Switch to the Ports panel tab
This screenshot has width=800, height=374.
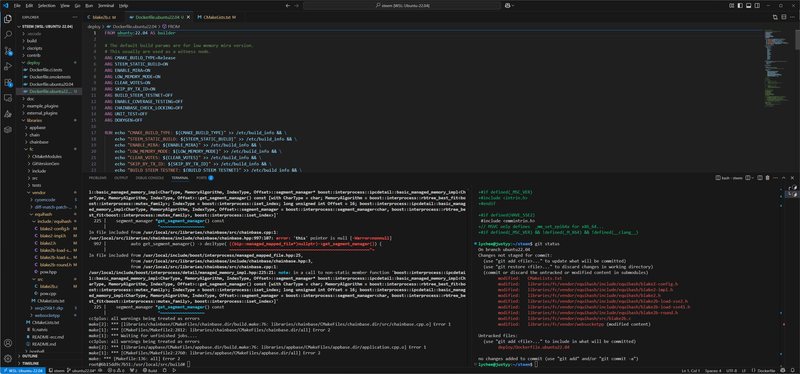coord(205,178)
